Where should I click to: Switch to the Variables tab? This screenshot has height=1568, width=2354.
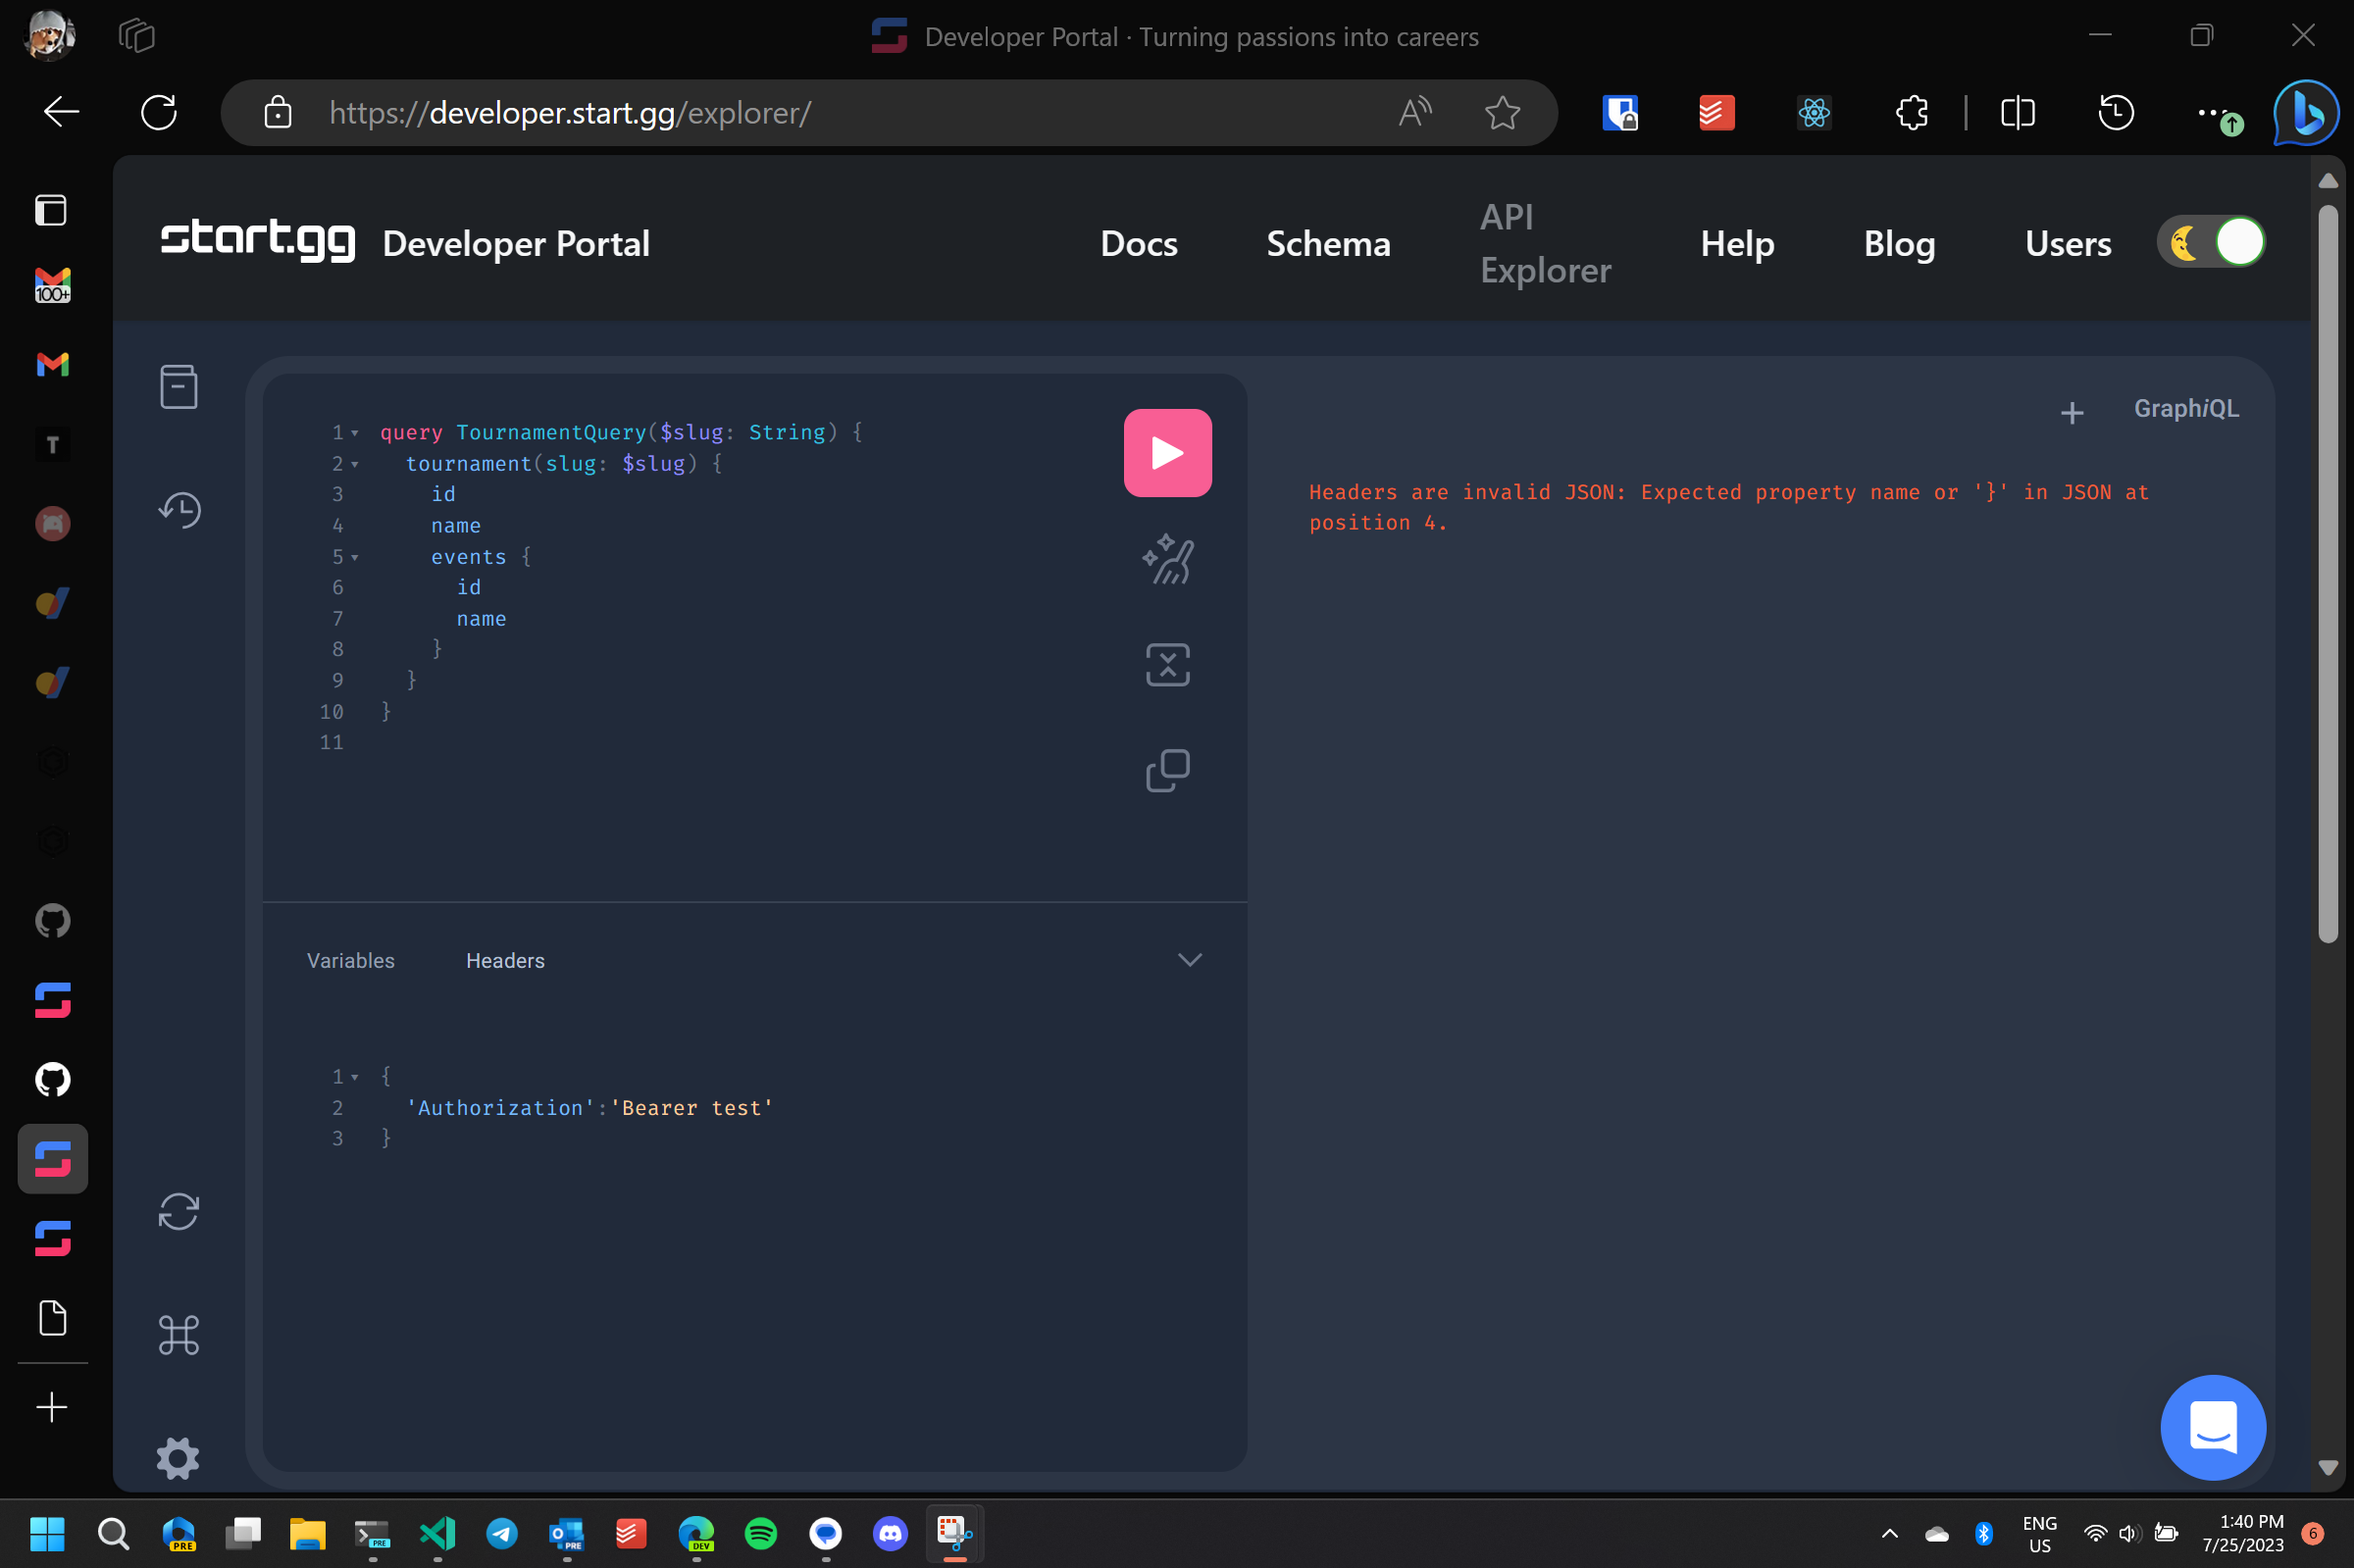click(350, 960)
